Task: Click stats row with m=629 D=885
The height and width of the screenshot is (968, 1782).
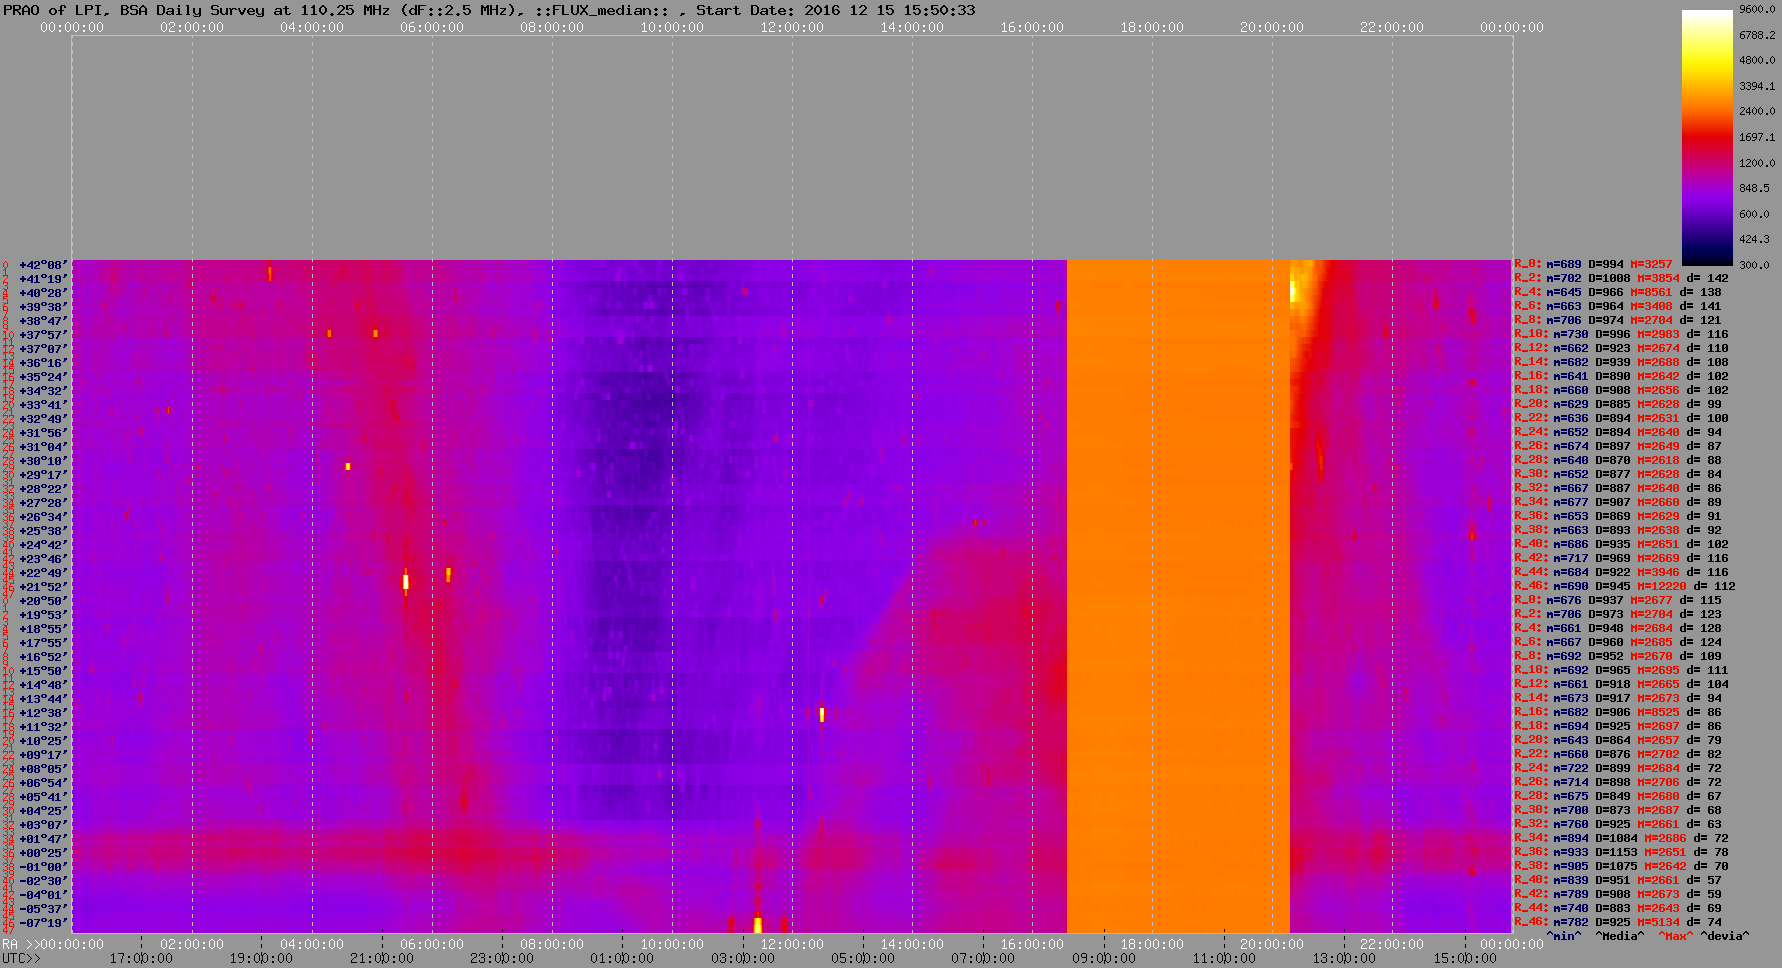Action: click(1618, 405)
